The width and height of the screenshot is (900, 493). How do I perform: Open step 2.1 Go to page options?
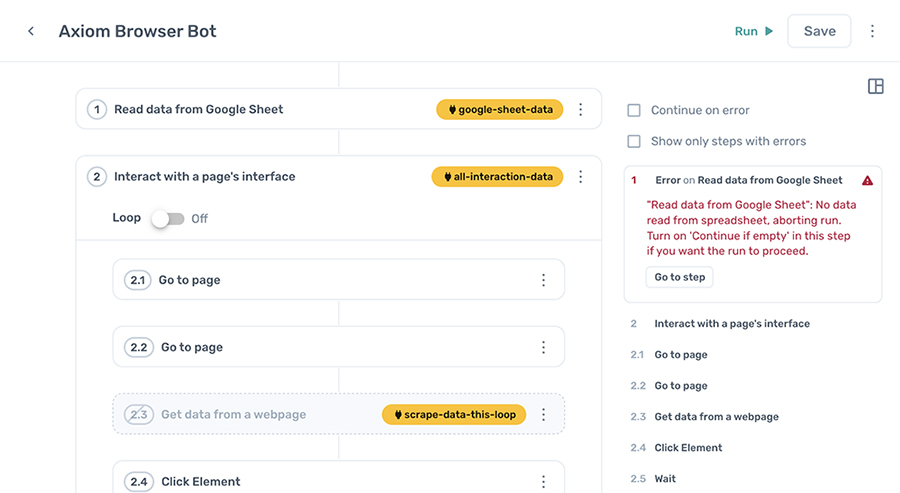(544, 281)
